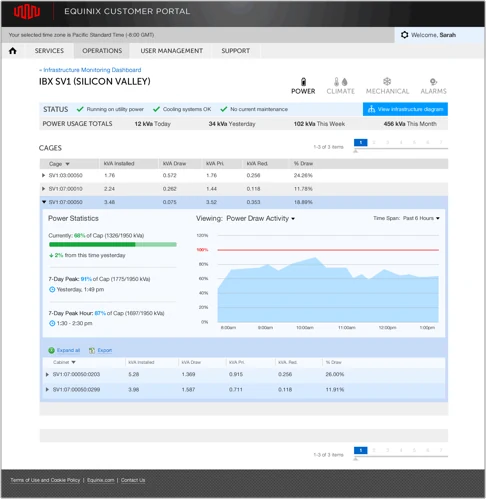486x499 pixels.
Task: Open settings gear next to Welcome
Action: click(x=404, y=35)
